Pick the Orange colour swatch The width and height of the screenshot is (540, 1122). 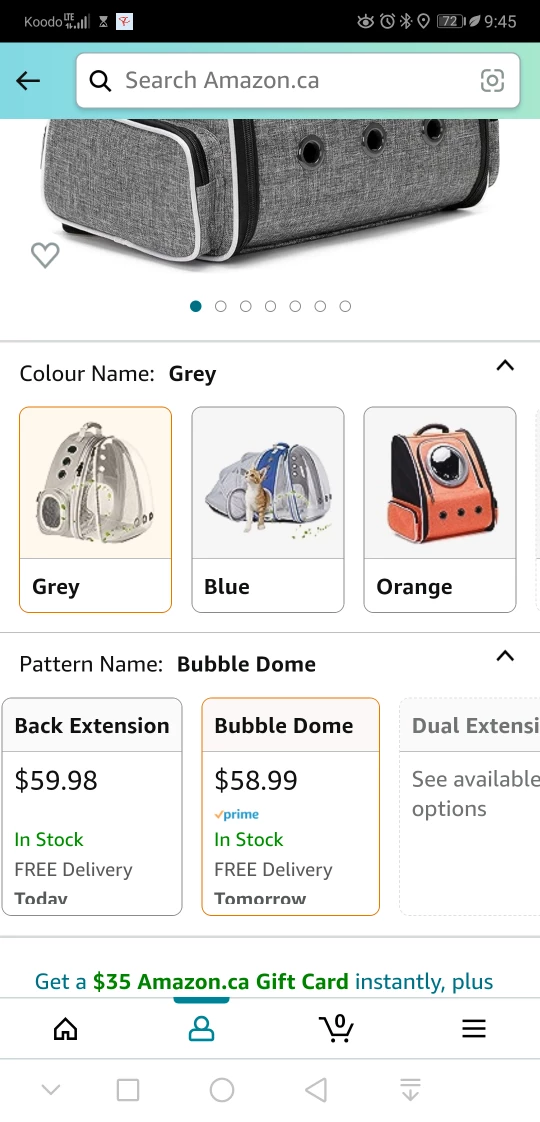440,509
